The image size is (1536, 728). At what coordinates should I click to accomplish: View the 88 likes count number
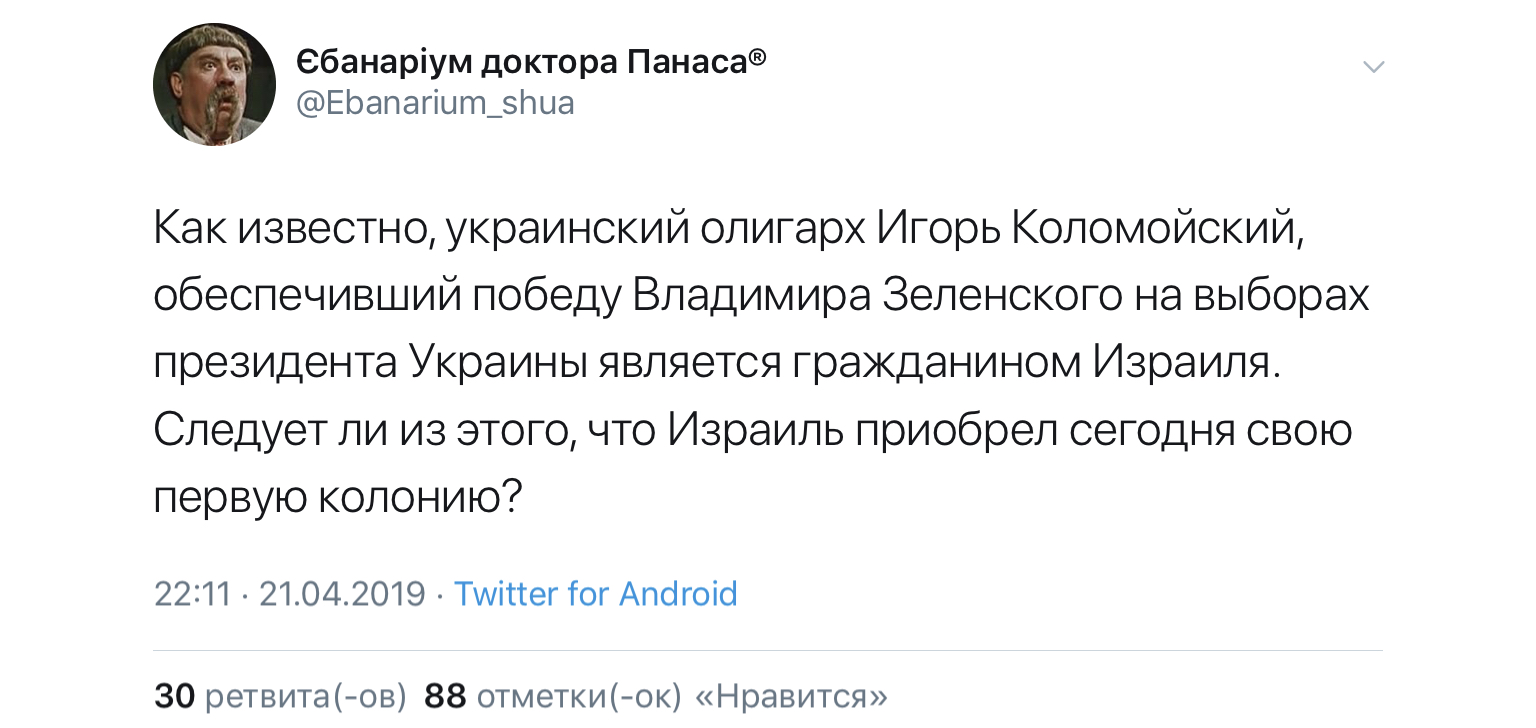445,696
